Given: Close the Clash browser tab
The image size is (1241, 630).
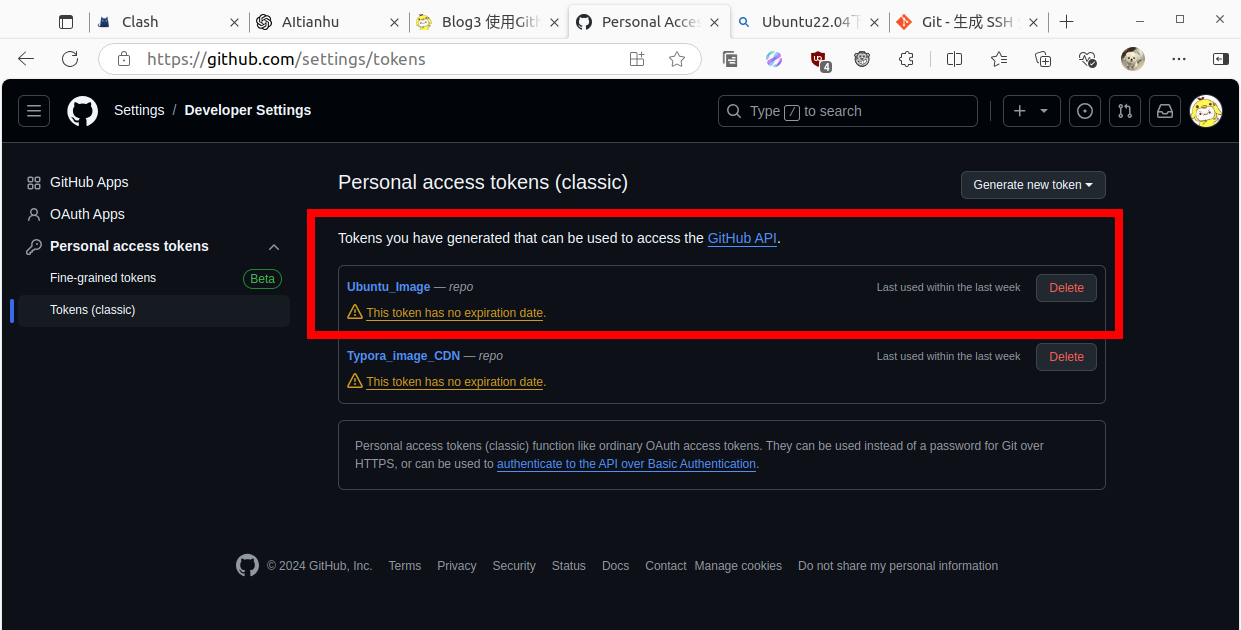Looking at the screenshot, I should [x=234, y=21].
